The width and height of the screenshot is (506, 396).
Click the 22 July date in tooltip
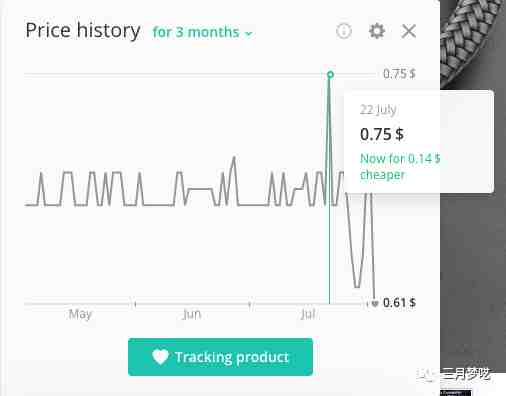(378, 110)
